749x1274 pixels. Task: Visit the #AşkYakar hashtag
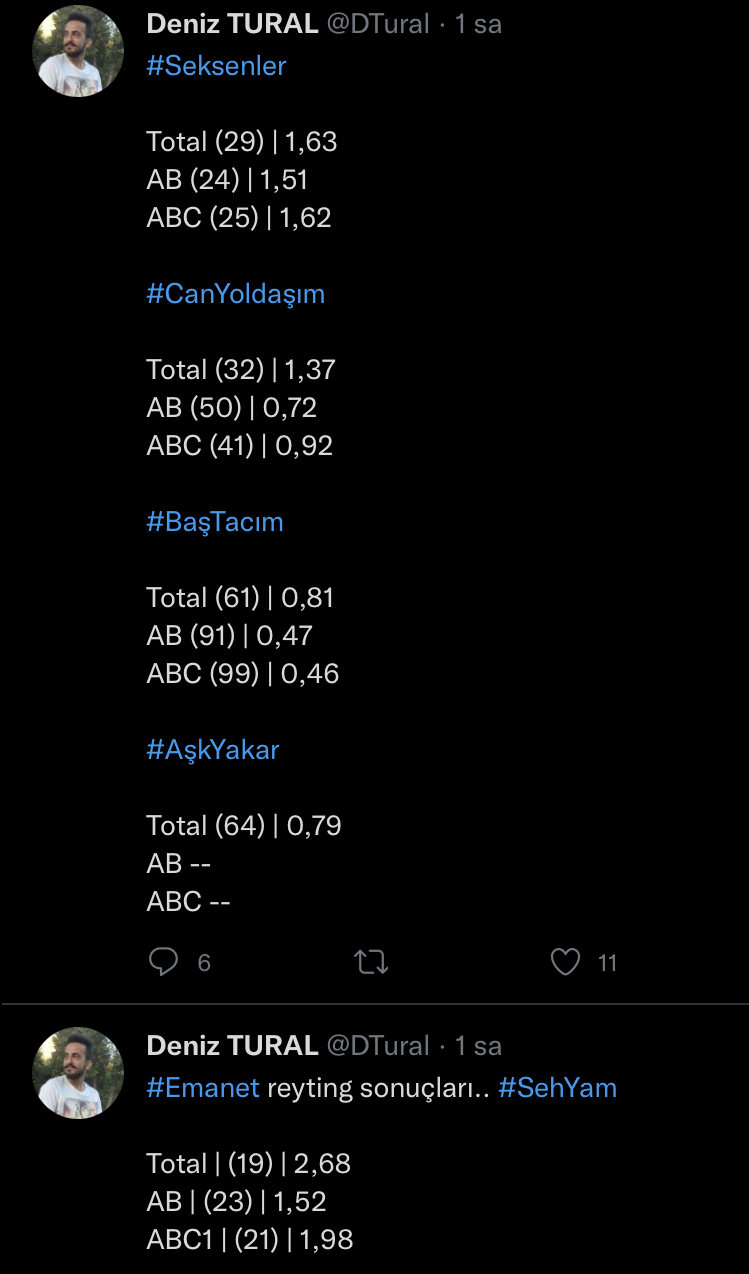click(x=212, y=750)
